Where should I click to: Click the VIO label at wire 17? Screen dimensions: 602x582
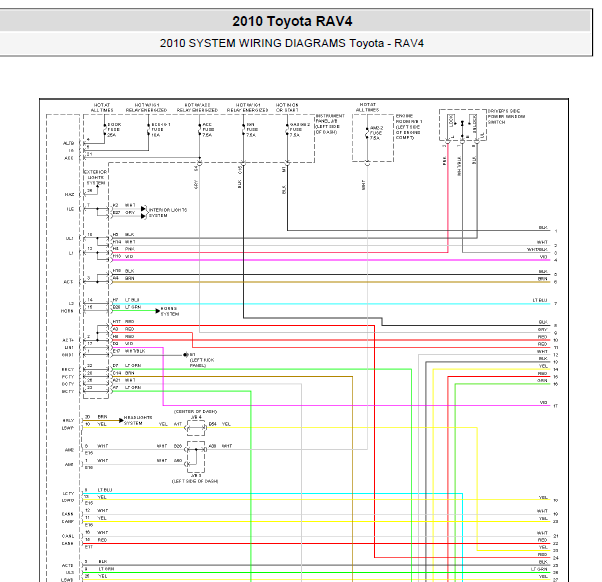(x=543, y=402)
